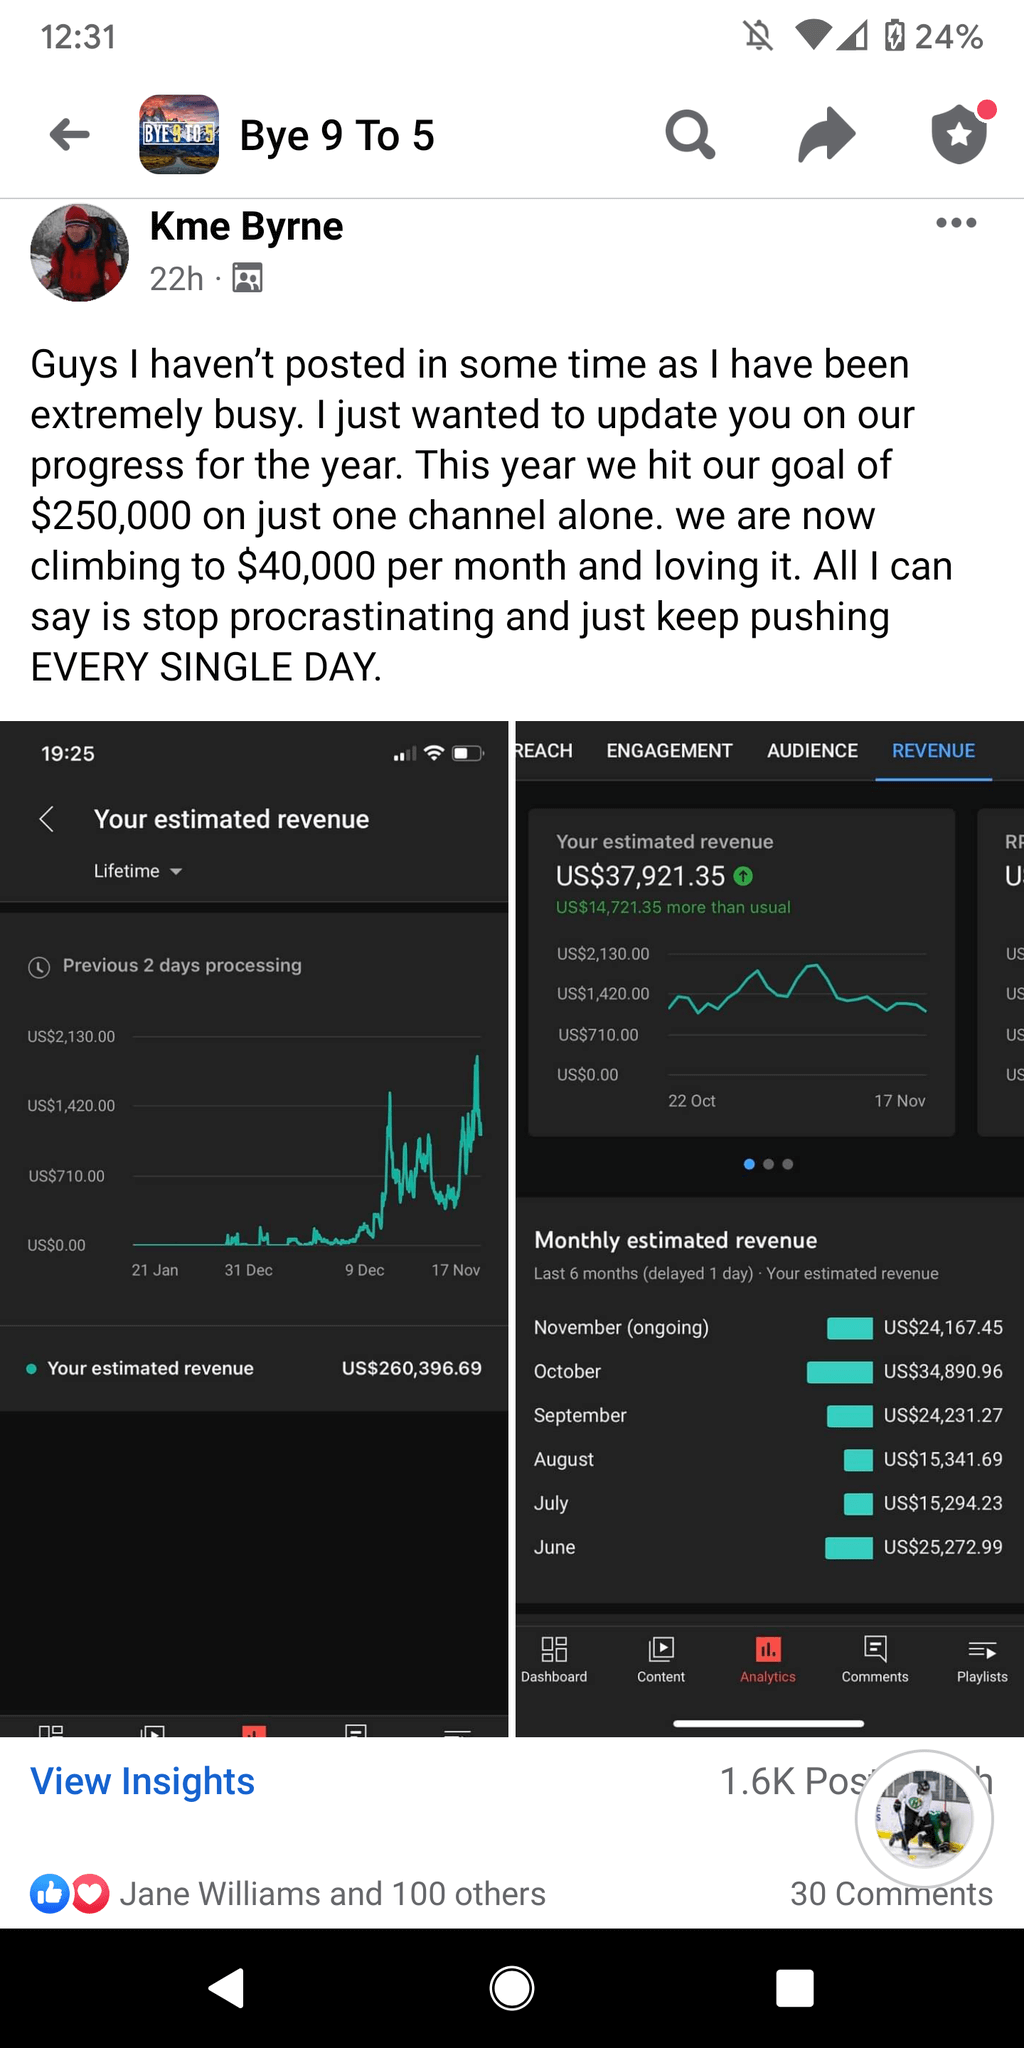This screenshot has width=1024, height=2048.
Task: Open the three-dot post options menu
Action: click(x=956, y=223)
